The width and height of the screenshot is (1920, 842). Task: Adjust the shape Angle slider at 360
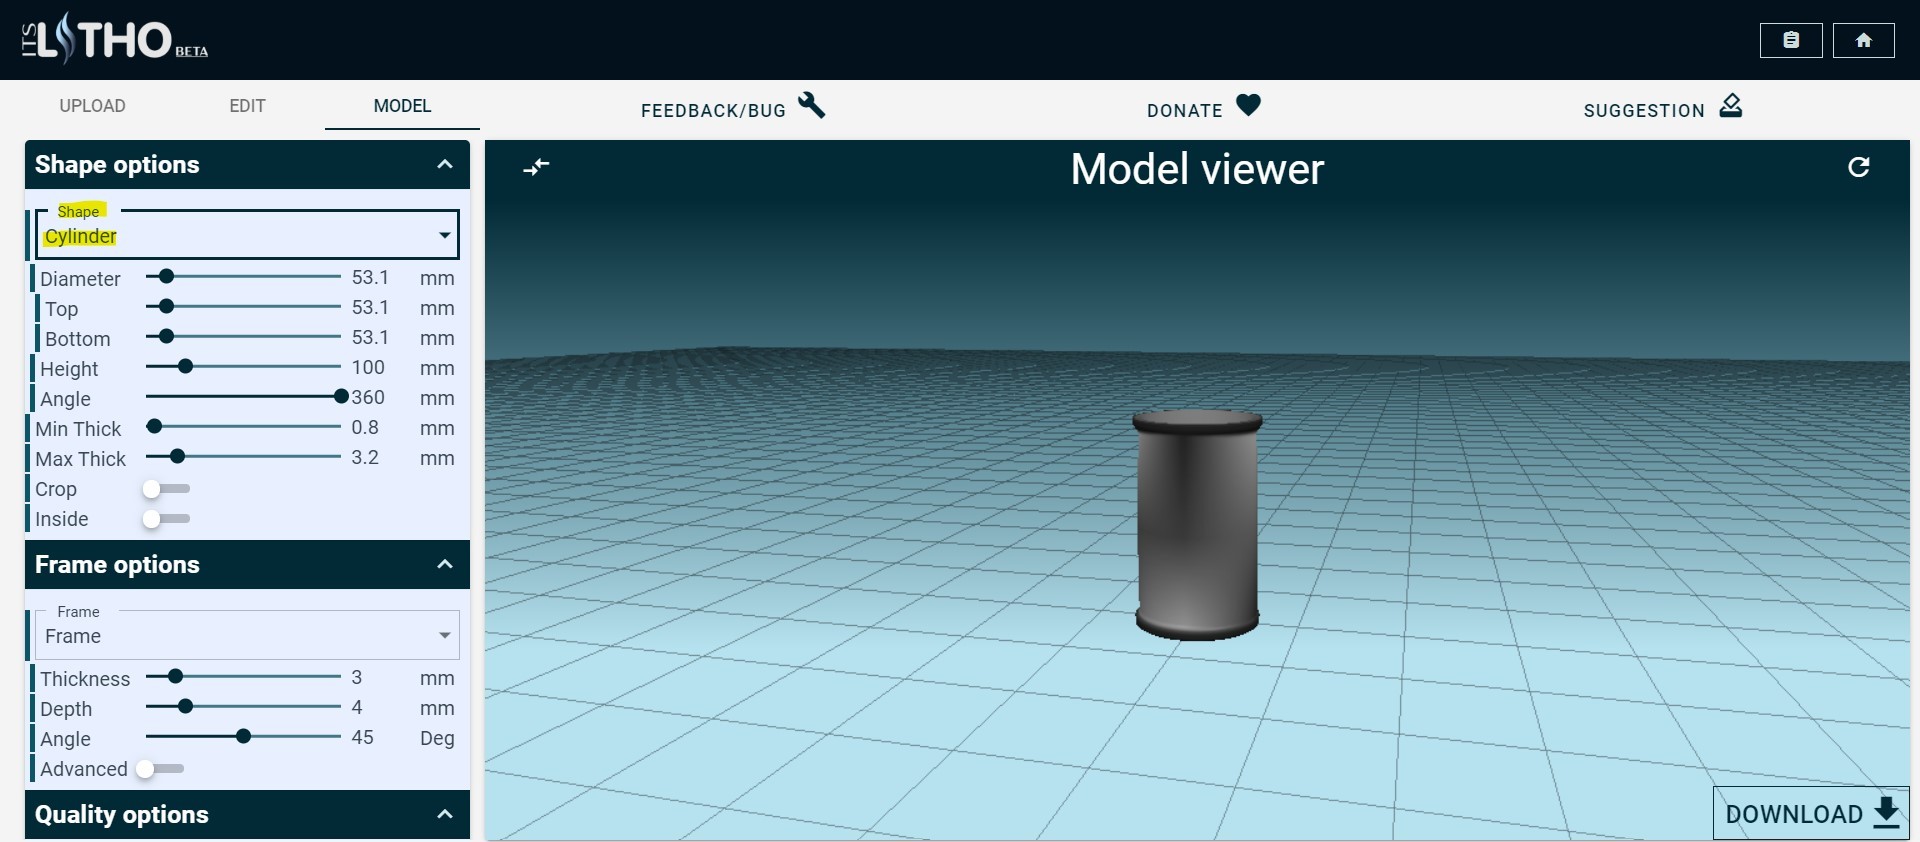click(x=245, y=397)
